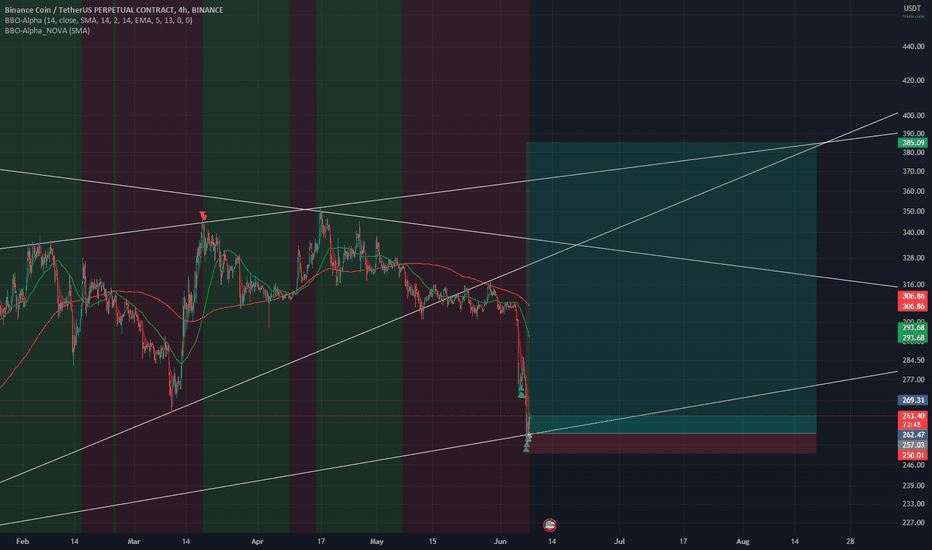Image resolution: width=932 pixels, height=550 pixels.
Task: Click the Aug date label on time axis
Action: 742,541
